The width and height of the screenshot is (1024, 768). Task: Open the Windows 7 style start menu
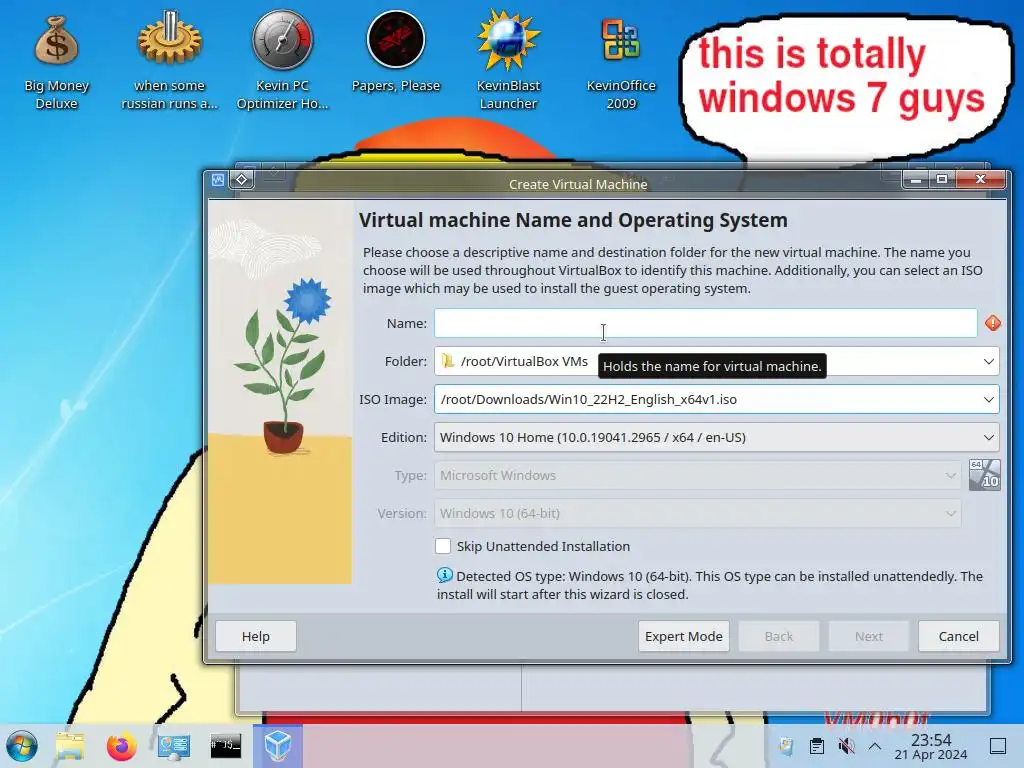click(22, 745)
